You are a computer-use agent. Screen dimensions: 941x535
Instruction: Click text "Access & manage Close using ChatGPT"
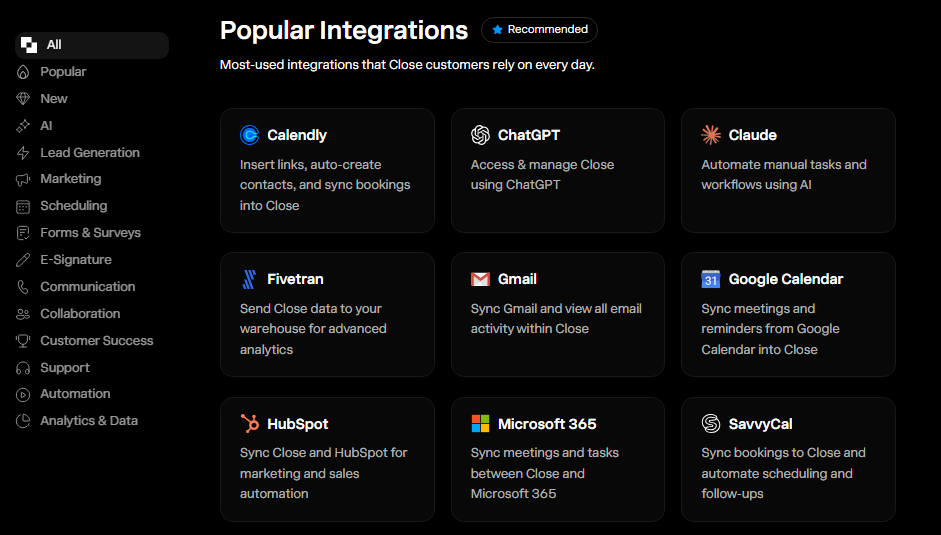tap(543, 175)
